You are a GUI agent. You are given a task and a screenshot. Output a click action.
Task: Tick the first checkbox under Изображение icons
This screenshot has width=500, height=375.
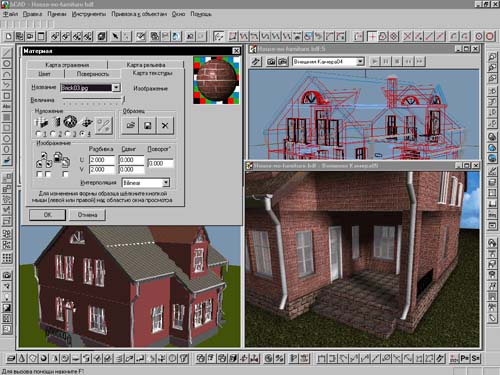pos(39,174)
